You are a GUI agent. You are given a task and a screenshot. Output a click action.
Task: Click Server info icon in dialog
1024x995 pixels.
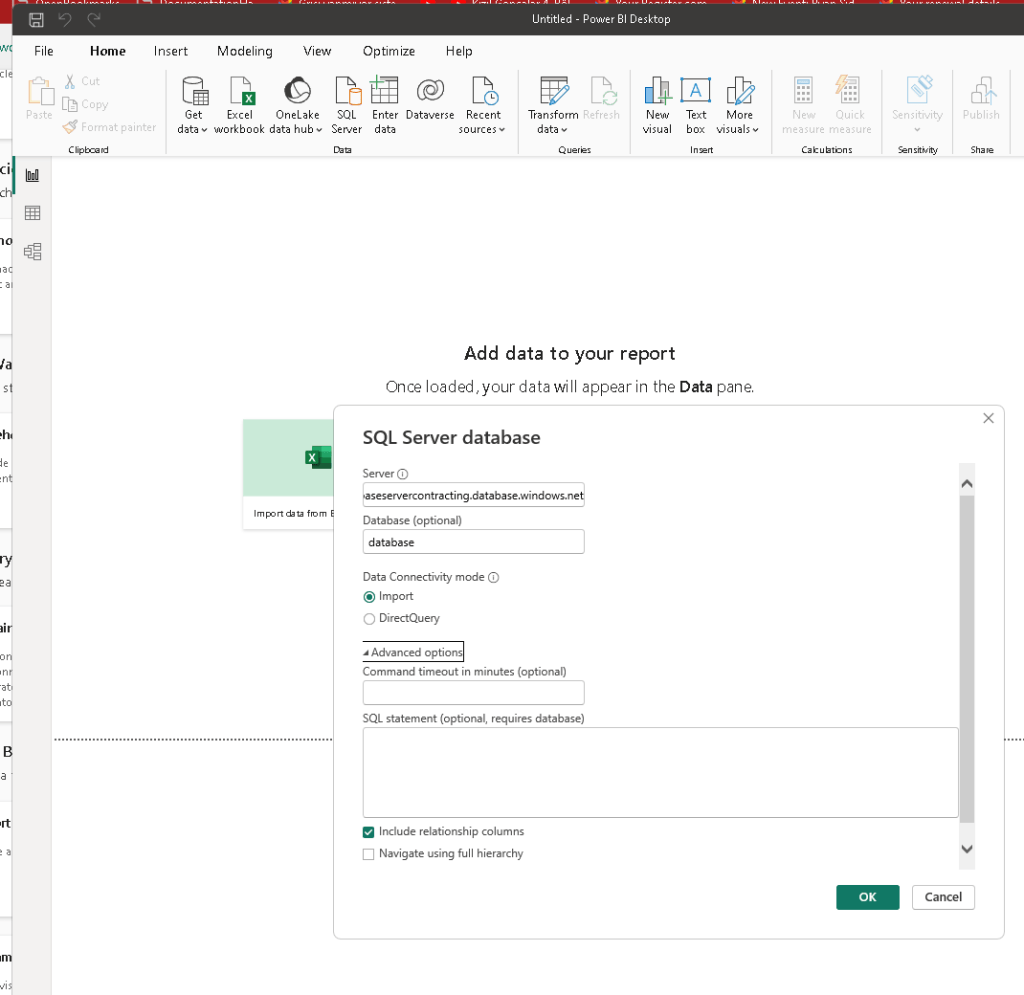[403, 474]
